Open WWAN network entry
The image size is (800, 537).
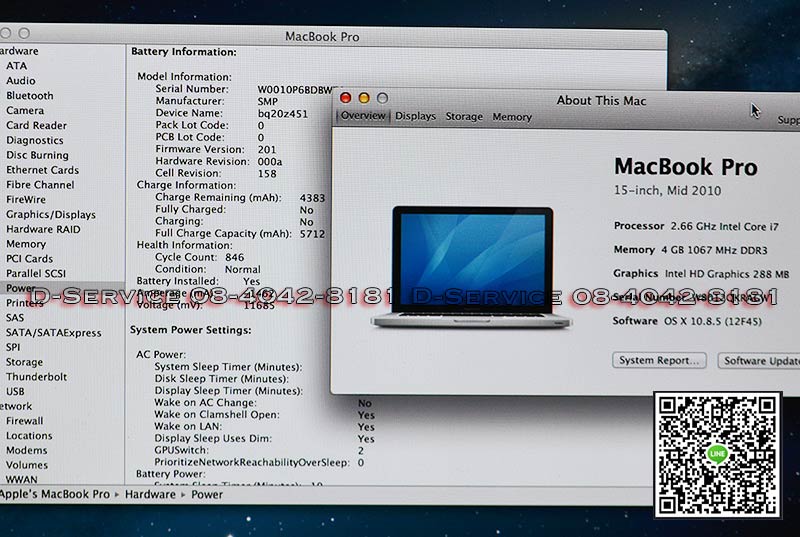[21, 479]
